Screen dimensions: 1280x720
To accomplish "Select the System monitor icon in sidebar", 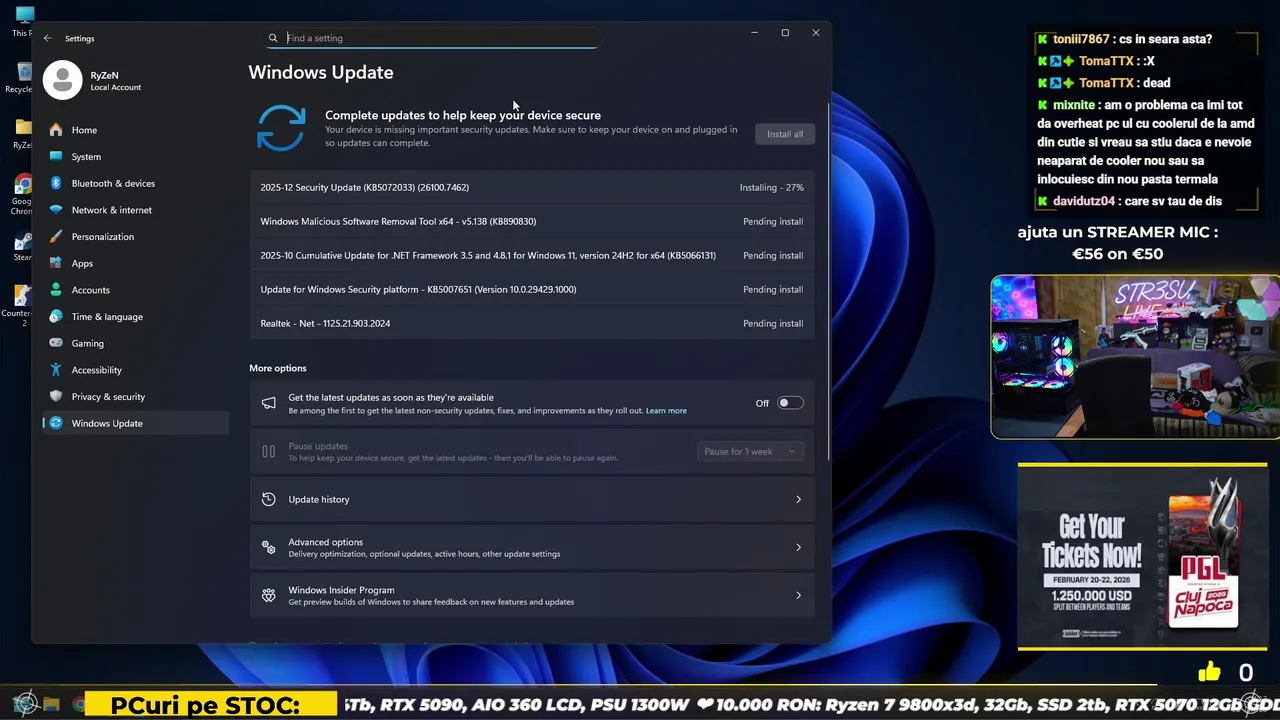I will [x=56, y=157].
